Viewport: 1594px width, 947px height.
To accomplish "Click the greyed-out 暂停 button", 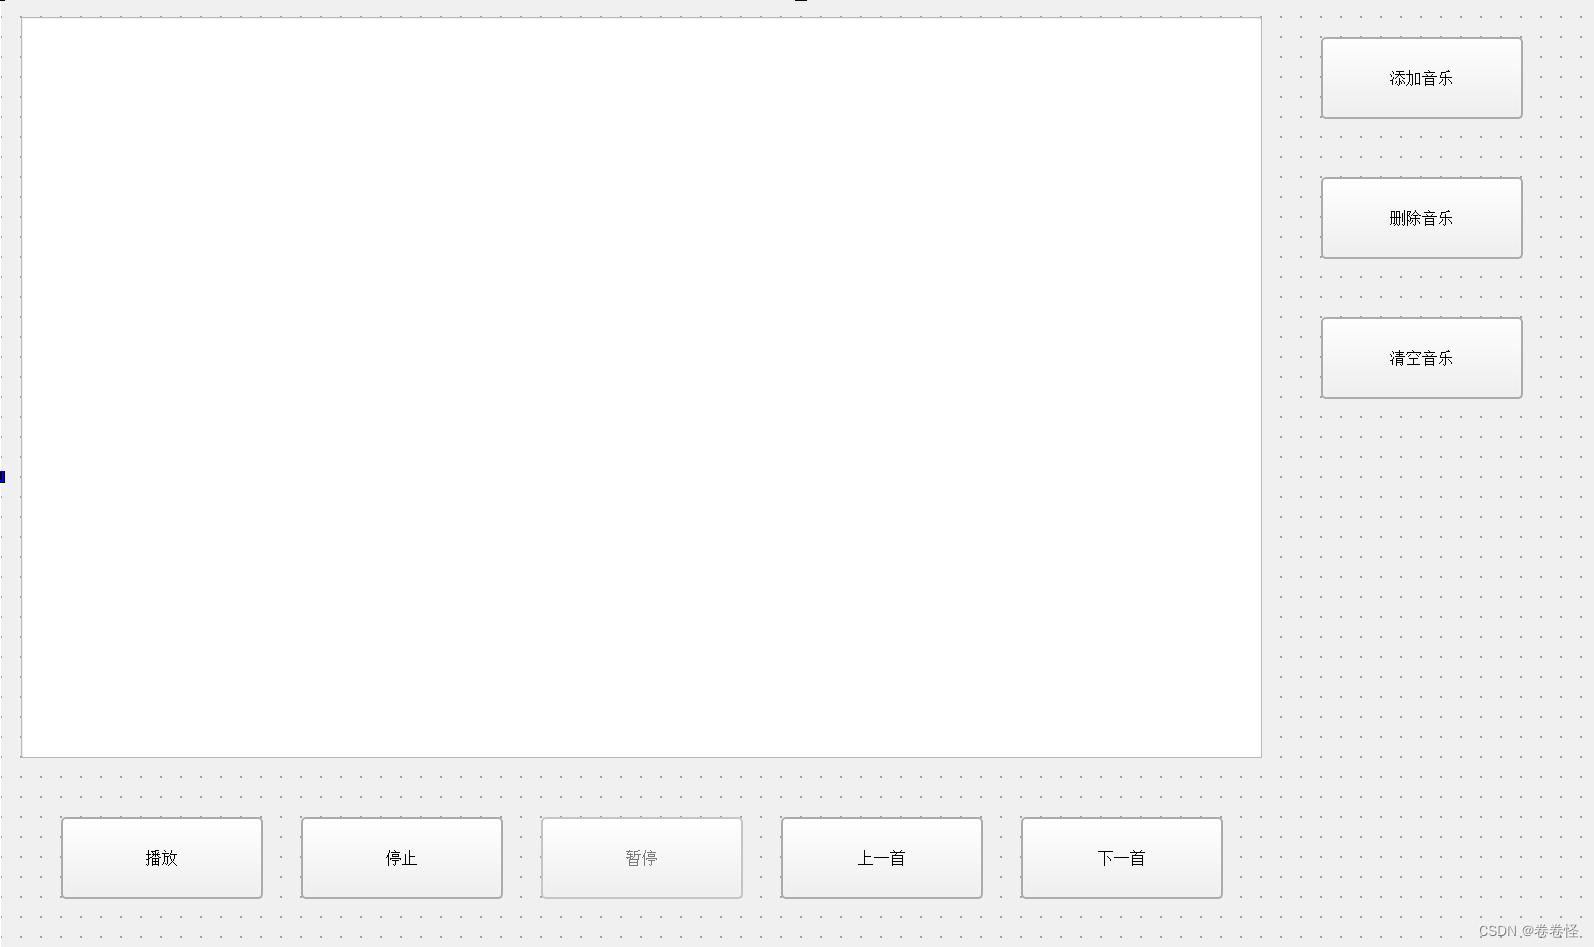I will pos(641,858).
